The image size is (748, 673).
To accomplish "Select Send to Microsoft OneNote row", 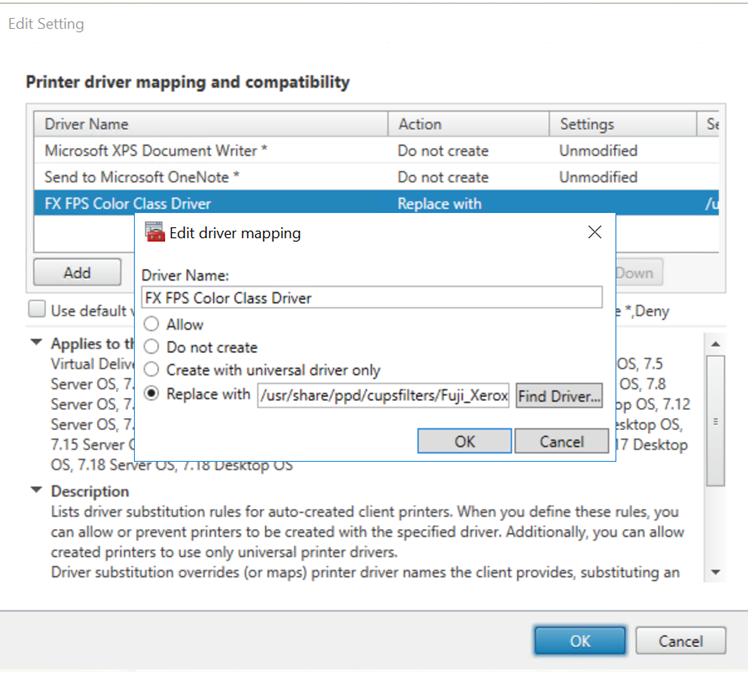I will 140,177.
